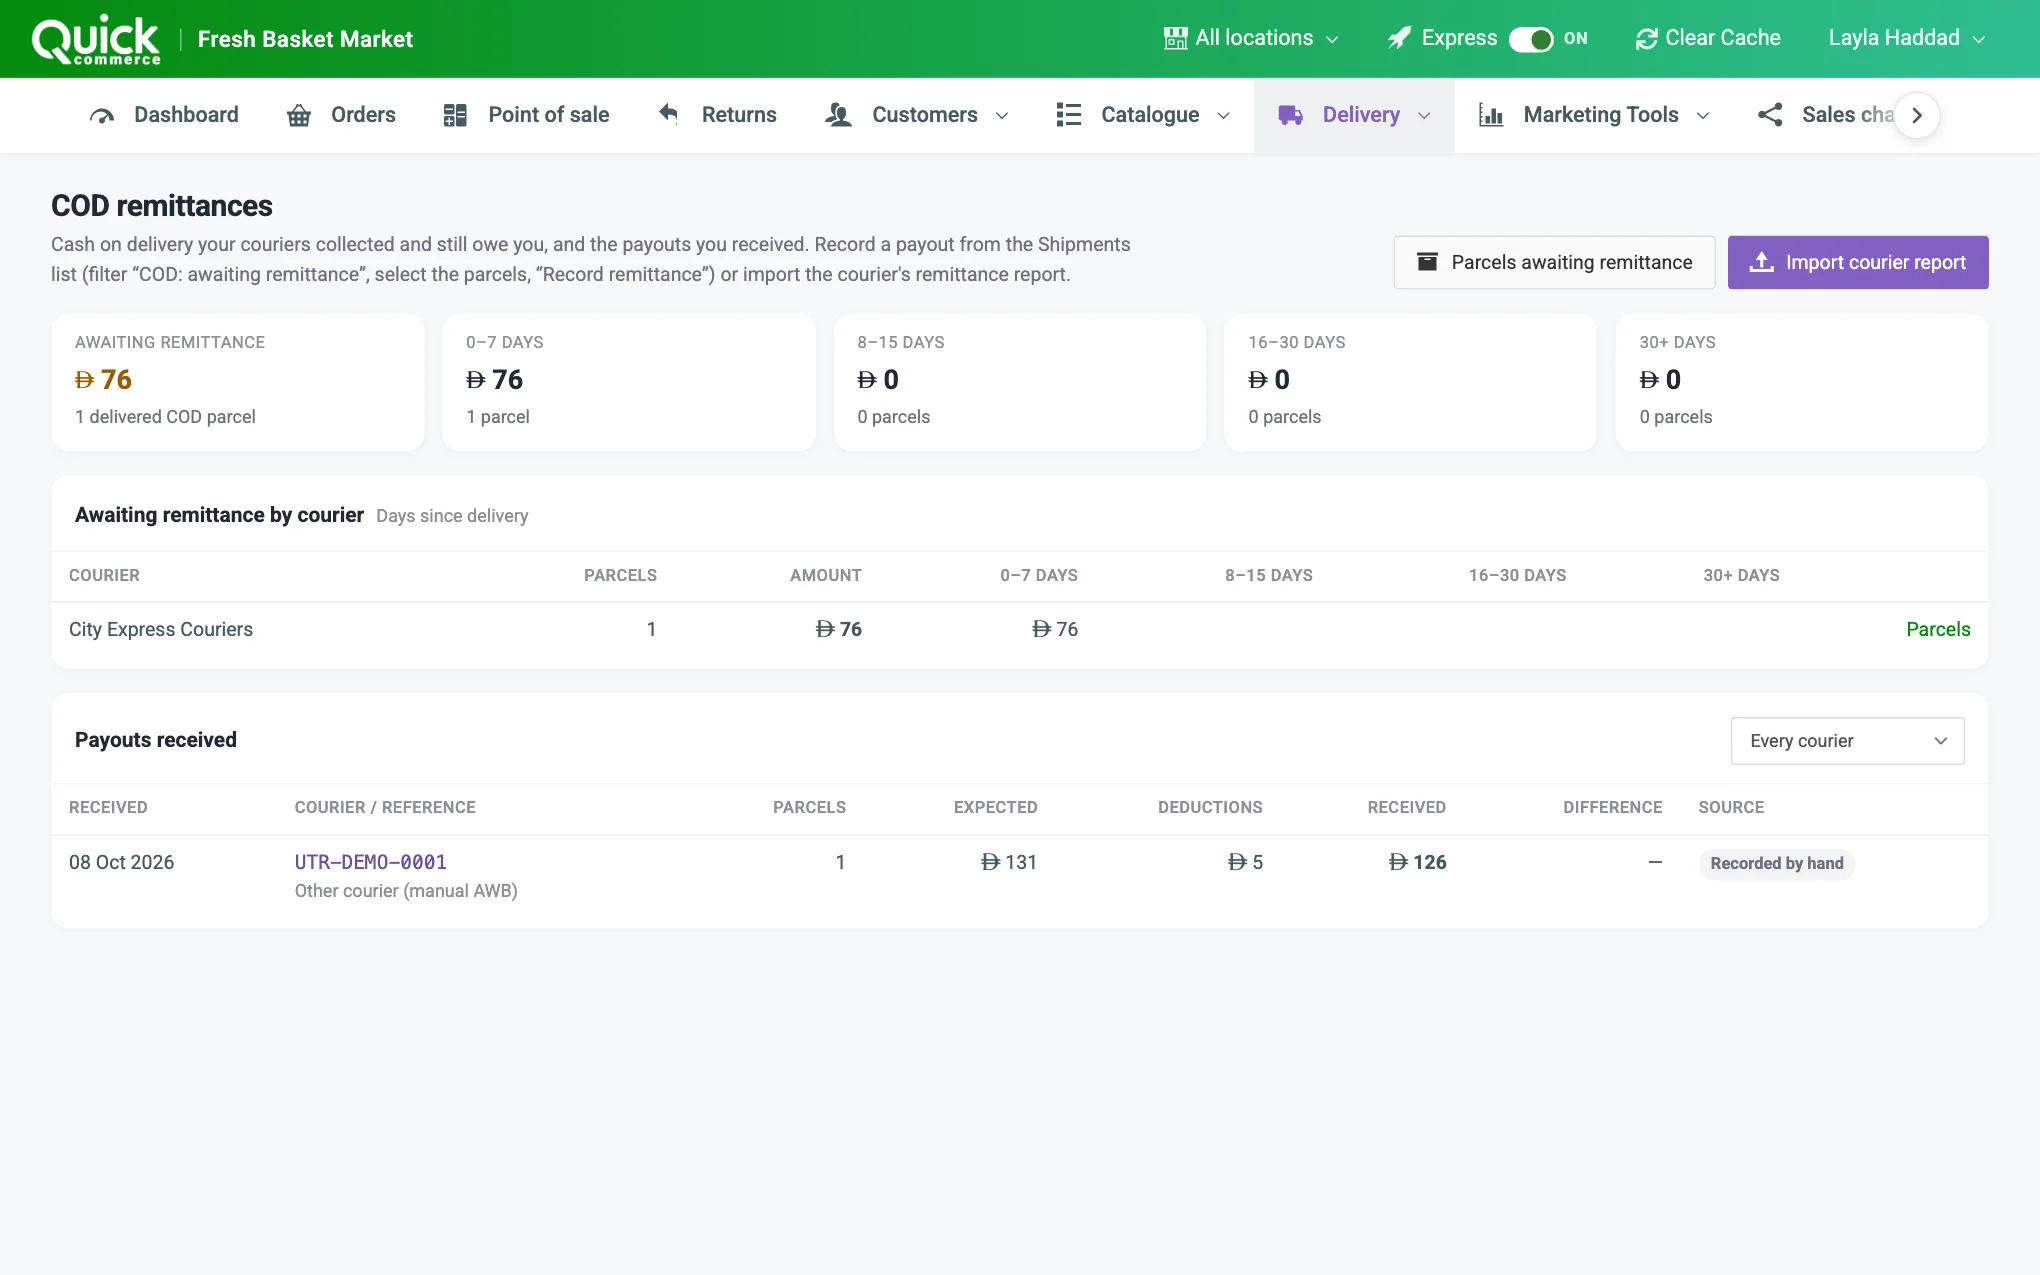Click the Quick commerce logo
The height and width of the screenshot is (1275, 2040).
point(96,40)
